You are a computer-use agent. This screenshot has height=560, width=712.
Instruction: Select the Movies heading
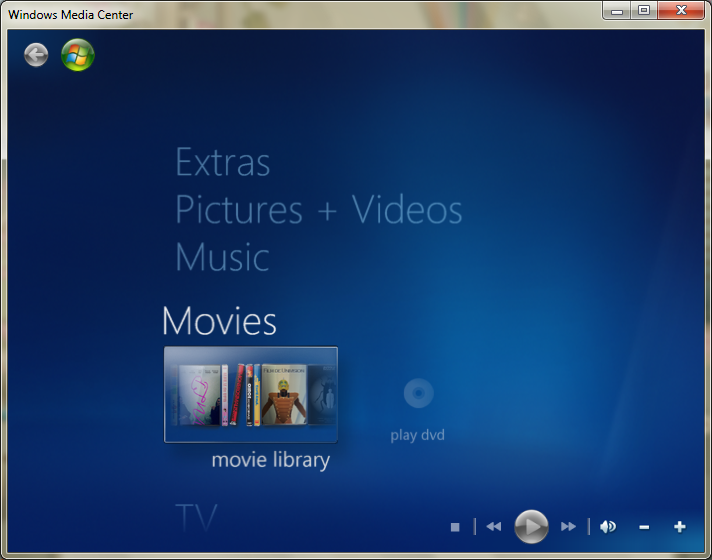pyautogui.click(x=219, y=321)
